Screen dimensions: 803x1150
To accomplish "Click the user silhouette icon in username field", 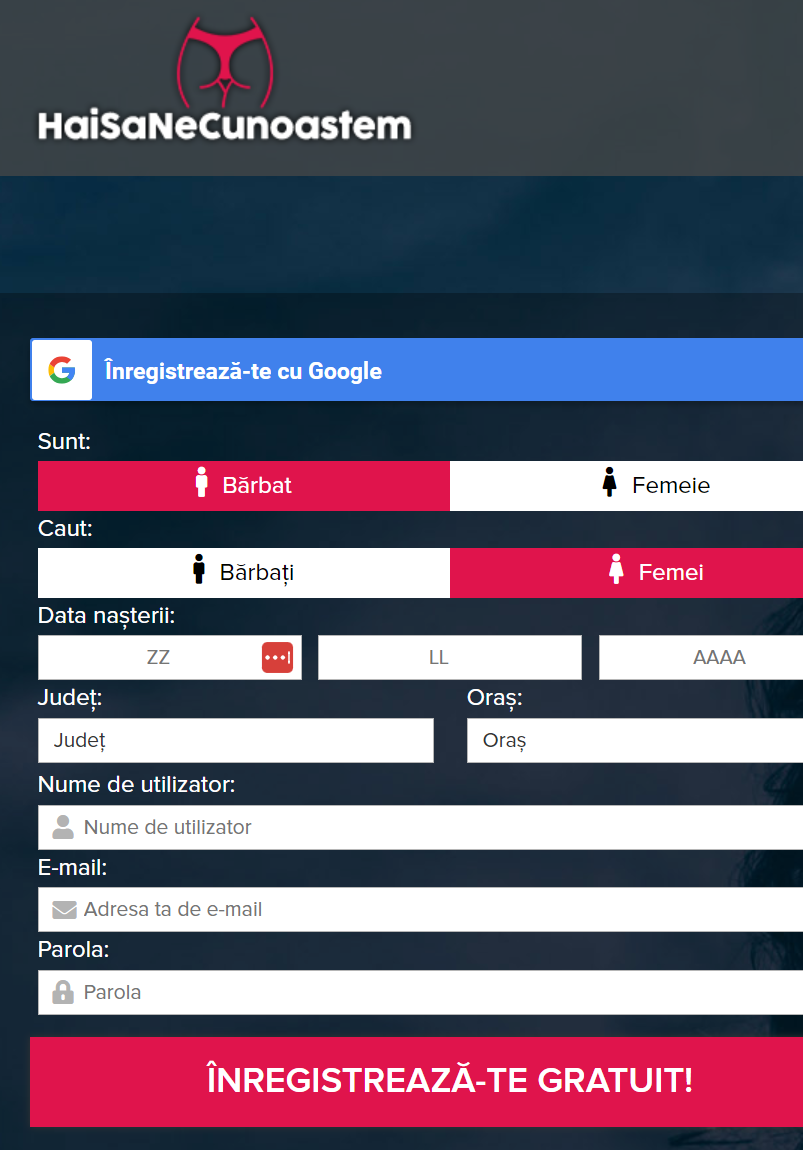I will (63, 827).
